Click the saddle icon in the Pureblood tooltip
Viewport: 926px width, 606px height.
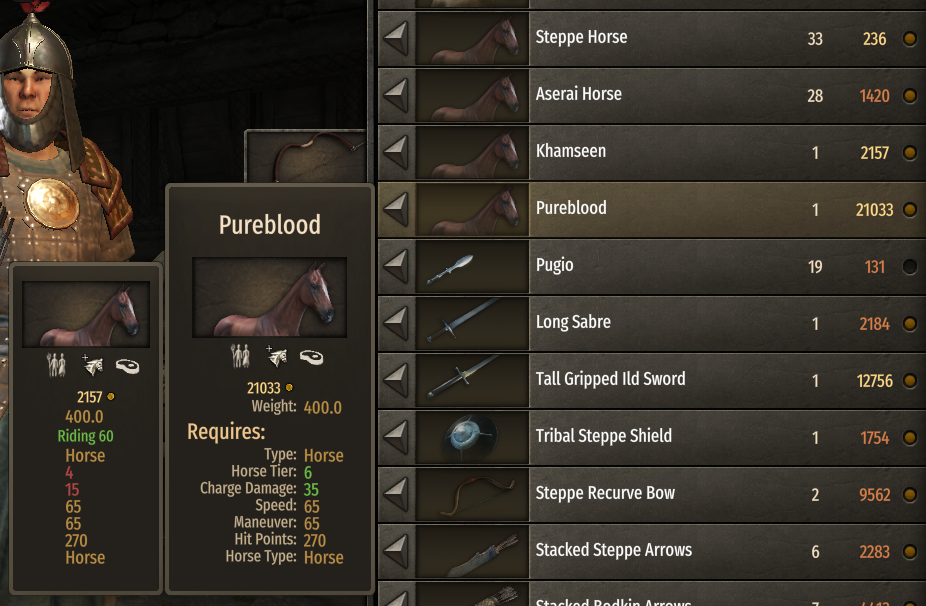pyautogui.click(x=311, y=357)
